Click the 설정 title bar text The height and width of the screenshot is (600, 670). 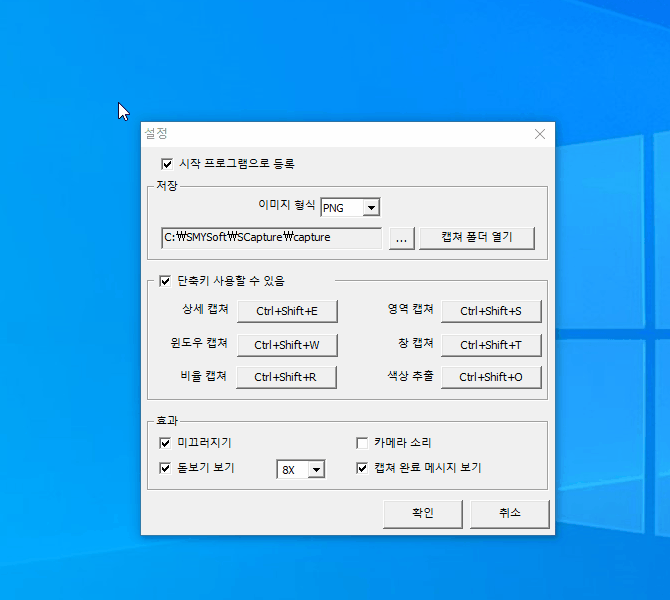156,134
